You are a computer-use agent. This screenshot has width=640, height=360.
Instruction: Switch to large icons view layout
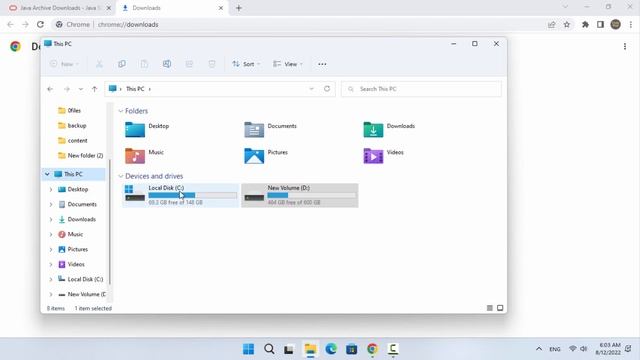pyautogui.click(x=500, y=308)
